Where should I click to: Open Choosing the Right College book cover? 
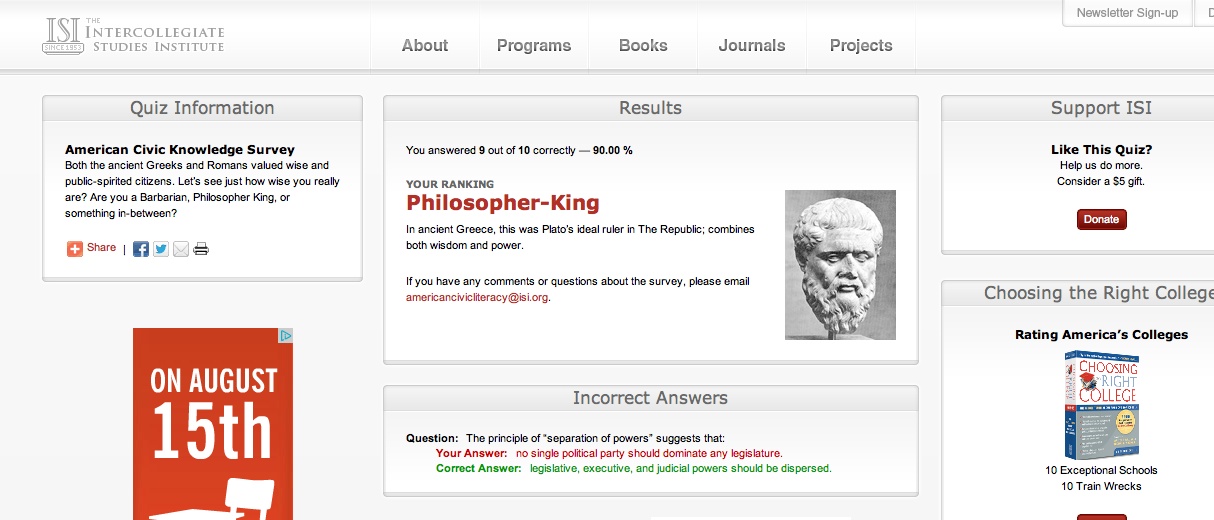(x=1101, y=405)
